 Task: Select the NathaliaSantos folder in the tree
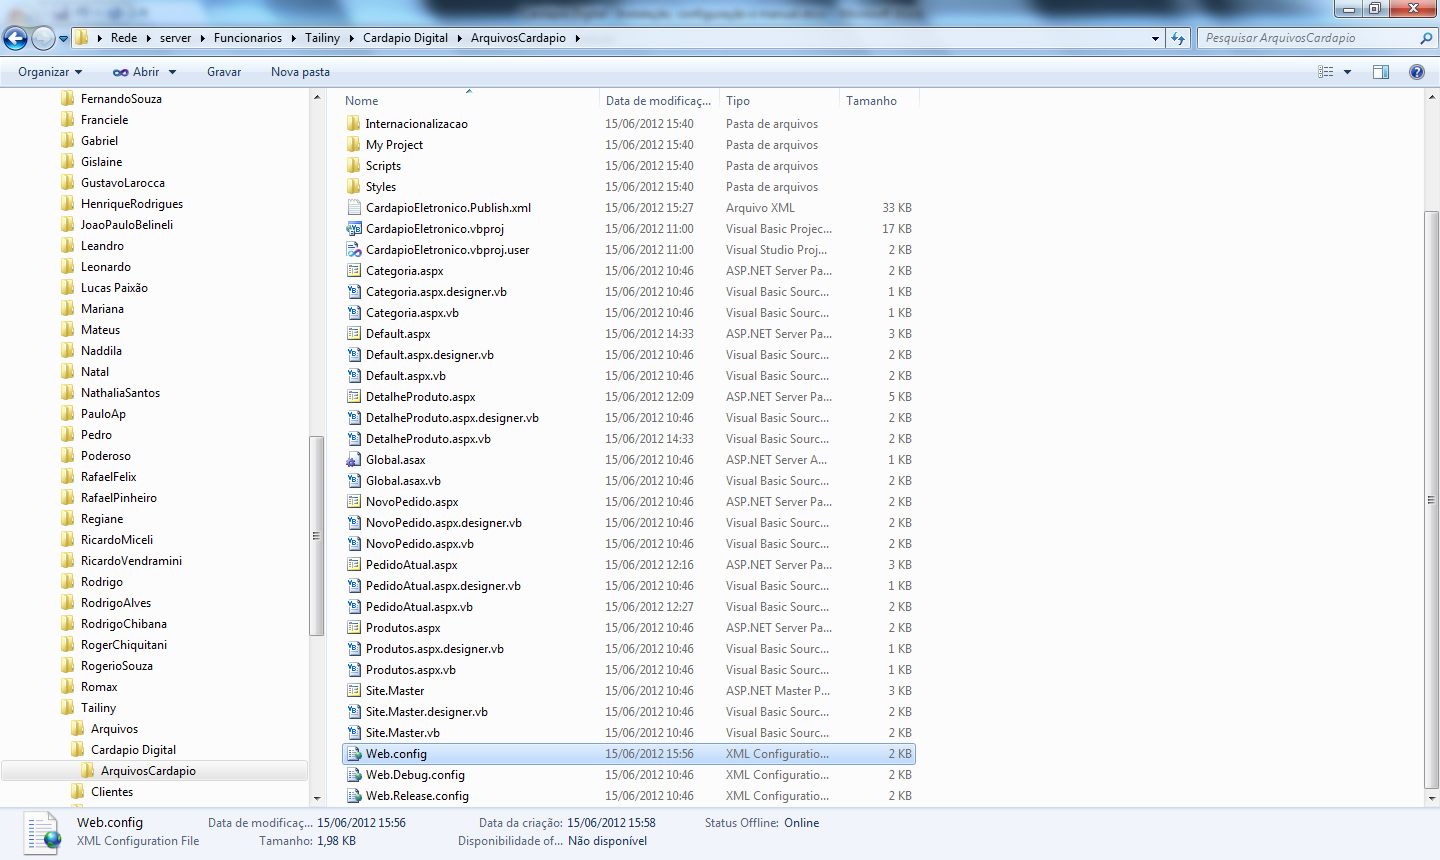[x=120, y=393]
